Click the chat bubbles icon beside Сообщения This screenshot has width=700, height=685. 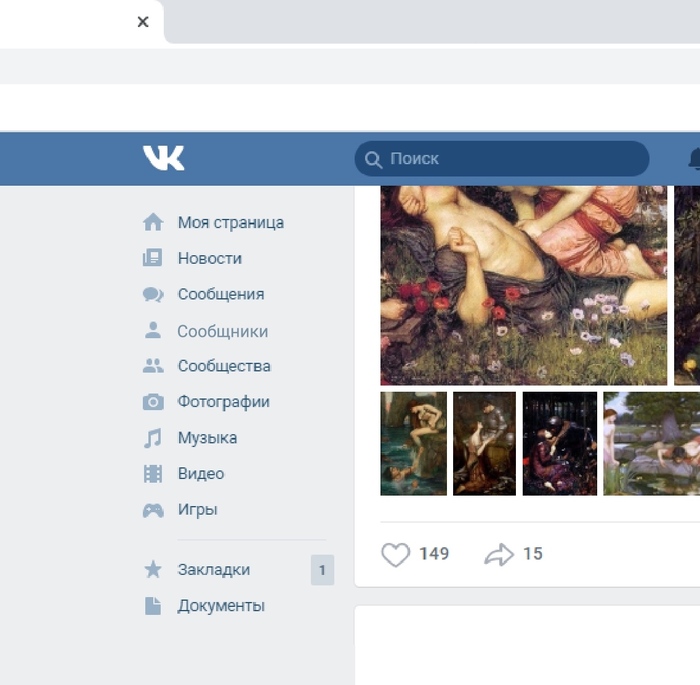pyautogui.click(x=153, y=294)
